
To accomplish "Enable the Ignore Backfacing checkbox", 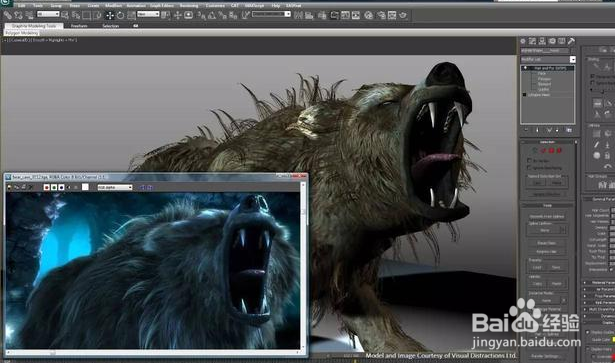I will point(529,167).
